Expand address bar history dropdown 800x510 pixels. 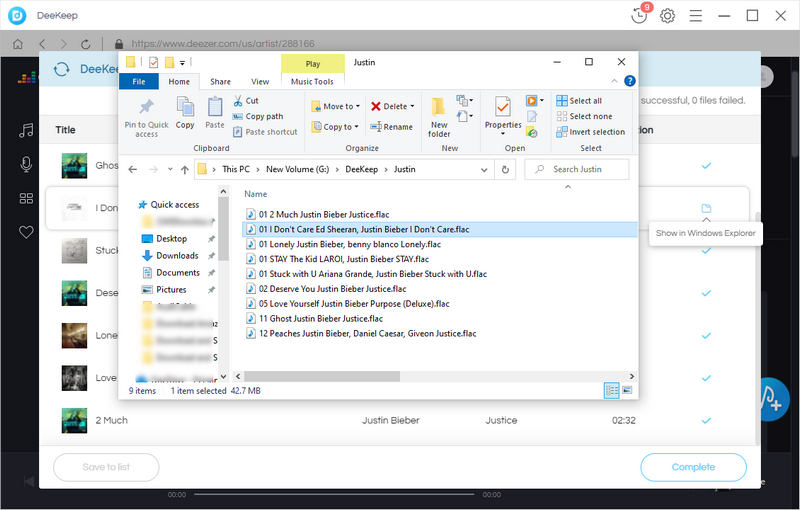point(484,170)
